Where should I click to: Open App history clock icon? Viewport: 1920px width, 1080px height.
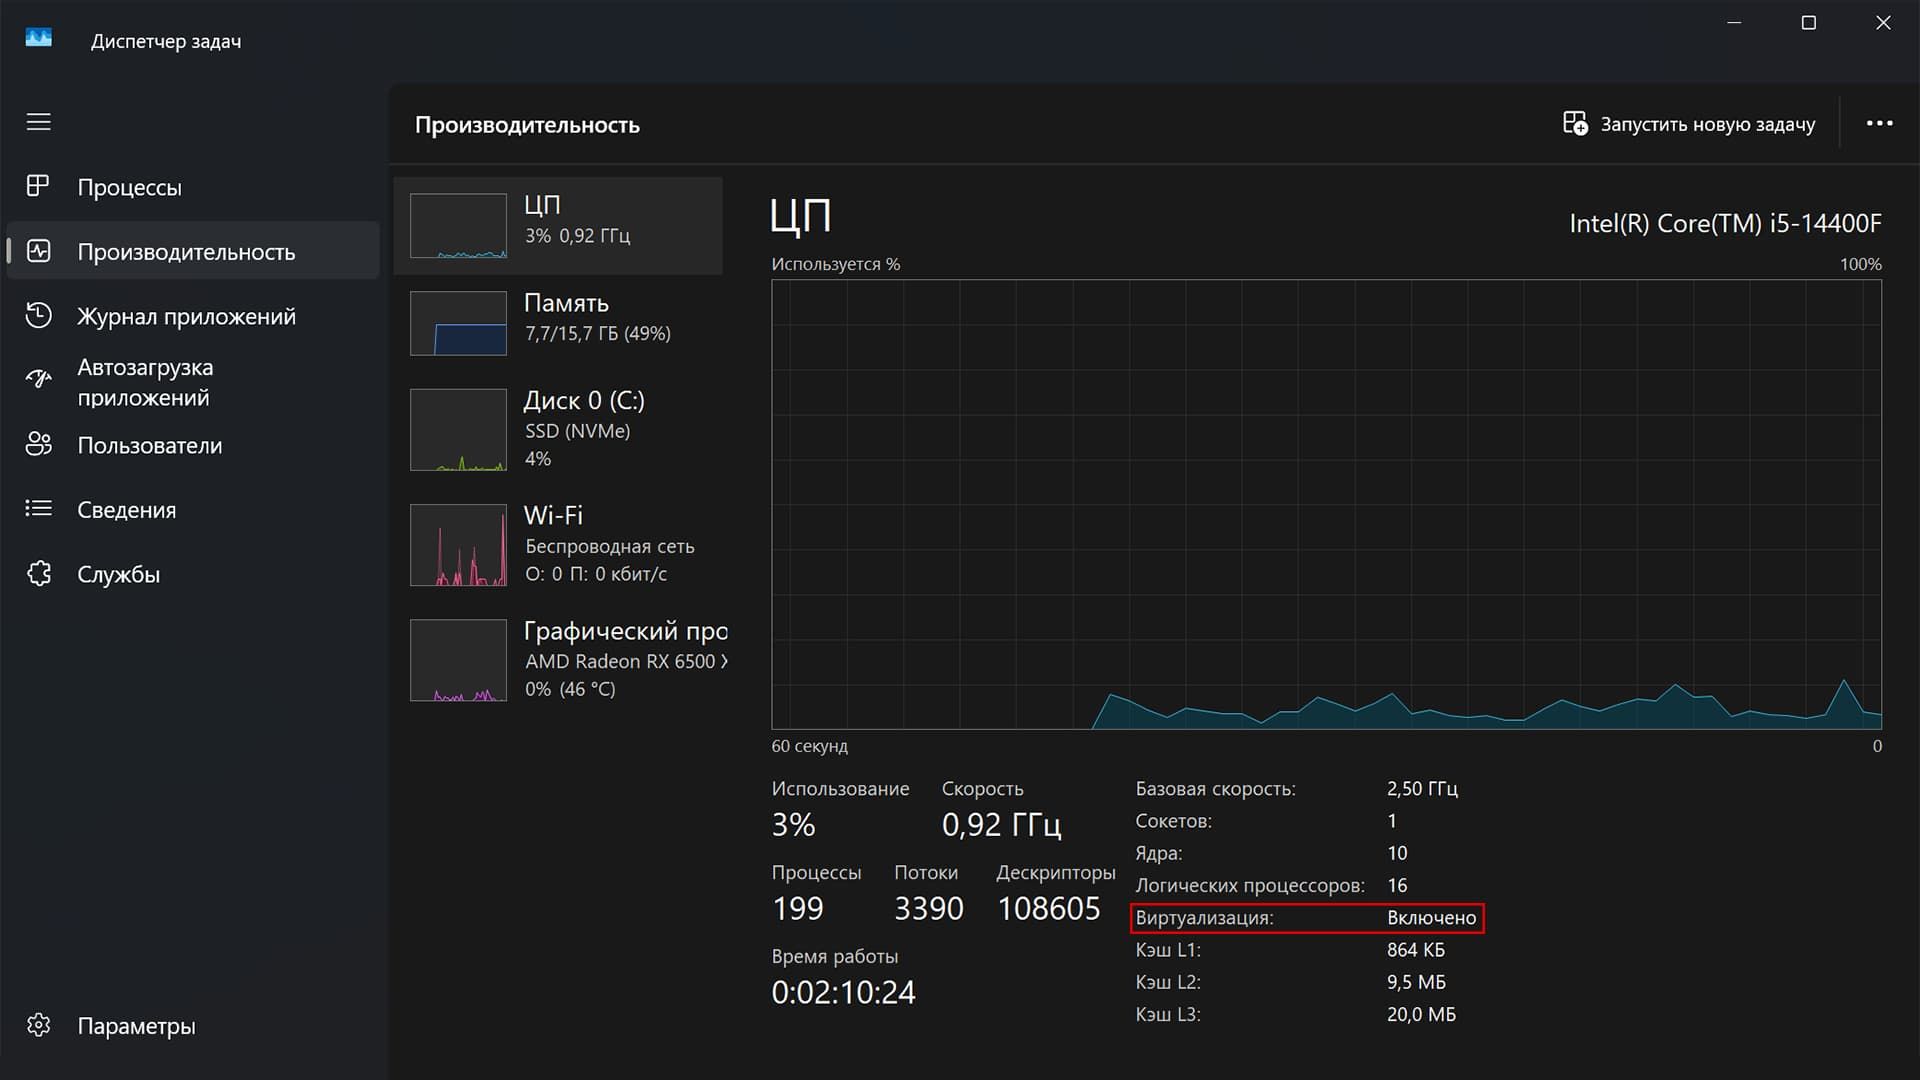click(38, 316)
